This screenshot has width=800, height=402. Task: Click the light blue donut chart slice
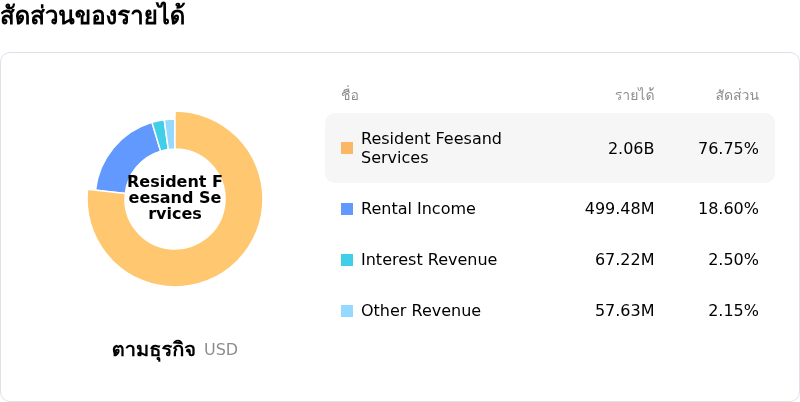click(170, 134)
